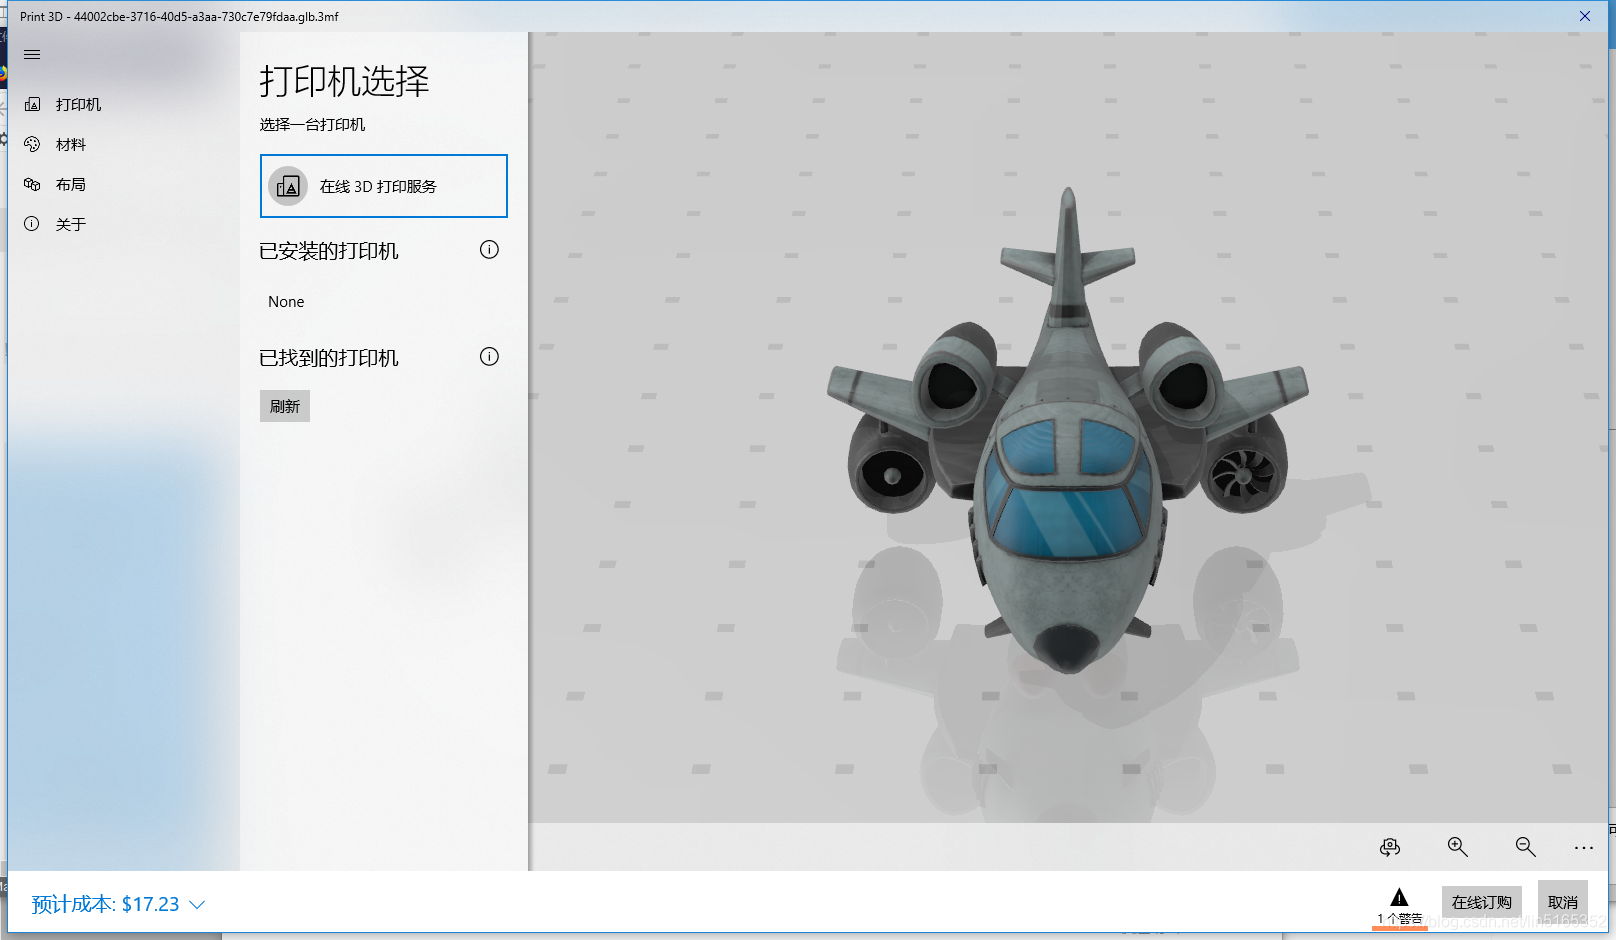
Task: Click the 材料 palette icon
Action: click(32, 144)
